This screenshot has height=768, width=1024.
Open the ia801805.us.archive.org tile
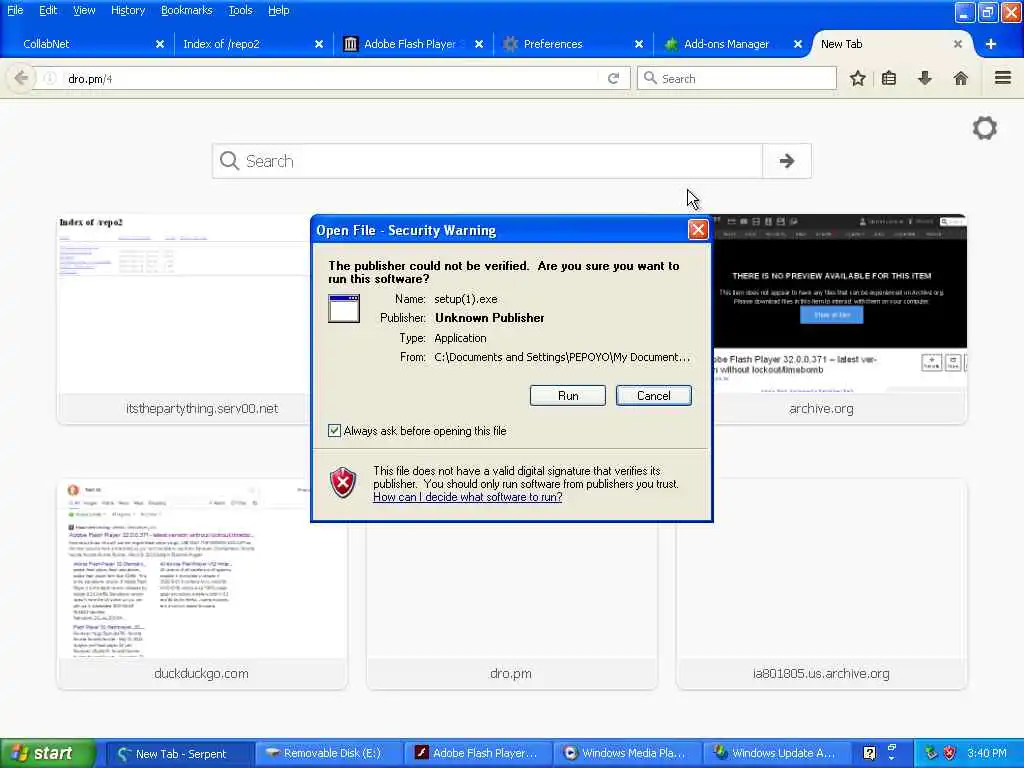(x=822, y=584)
